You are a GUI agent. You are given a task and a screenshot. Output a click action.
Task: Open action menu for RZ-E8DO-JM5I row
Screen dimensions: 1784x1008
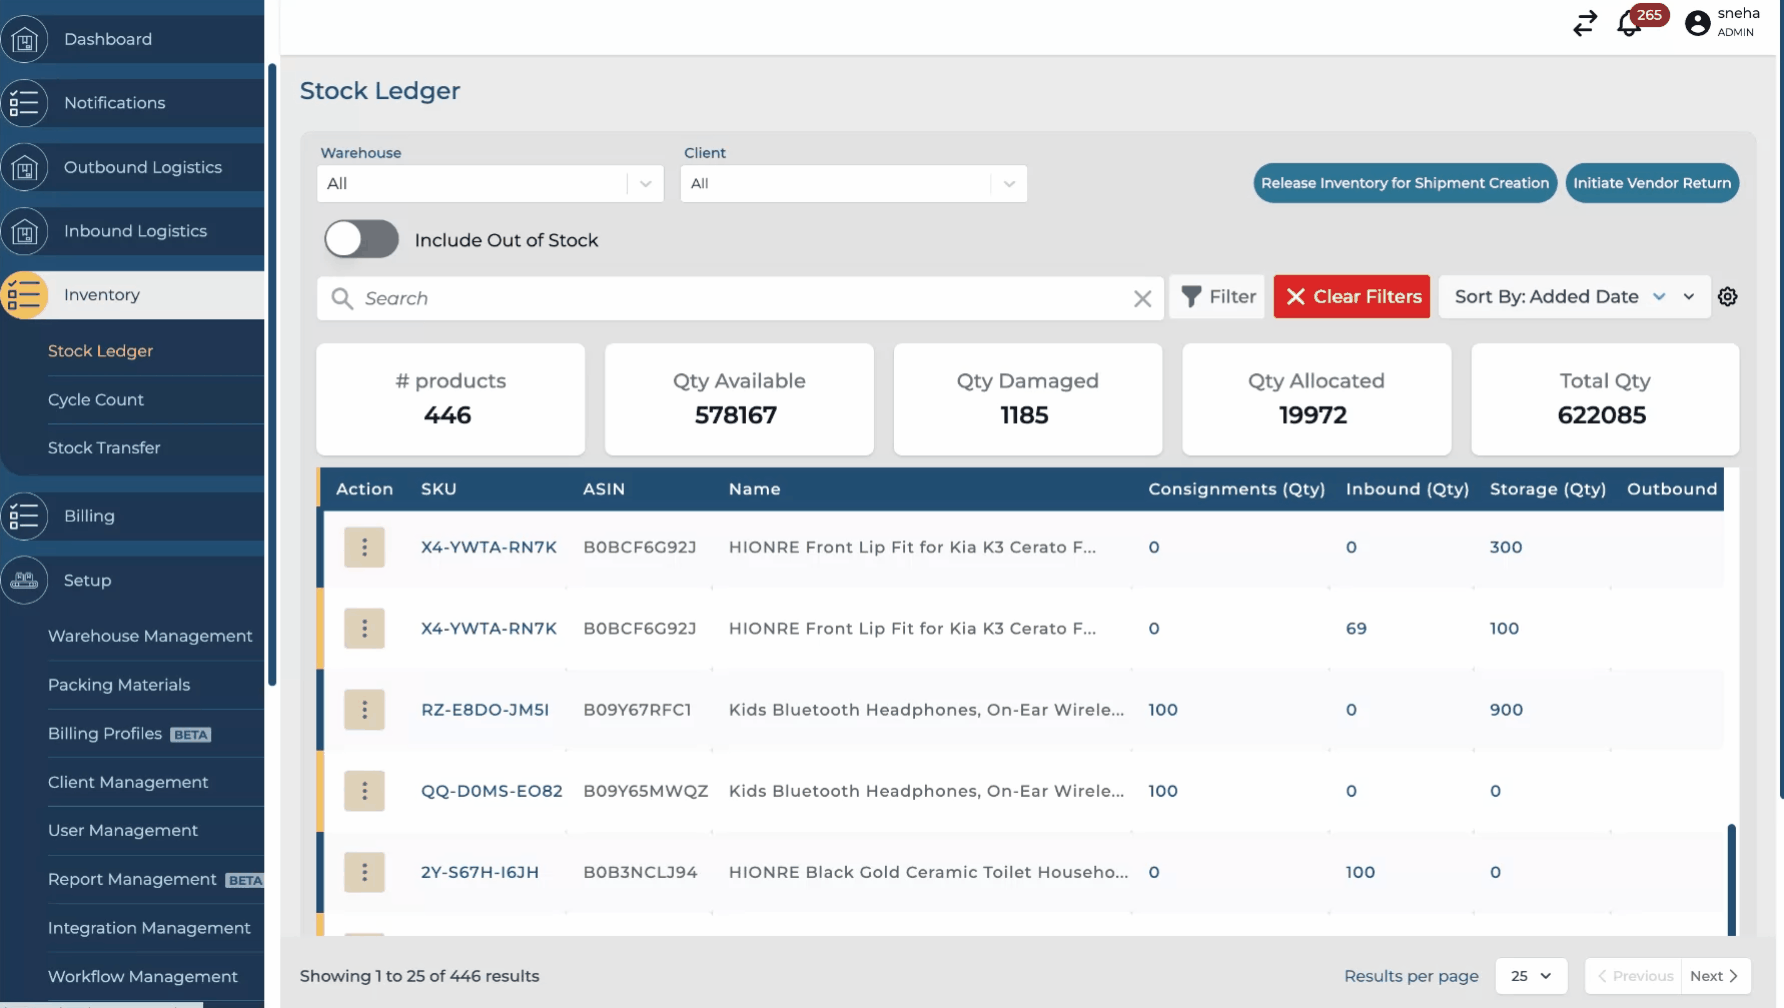[x=364, y=710]
